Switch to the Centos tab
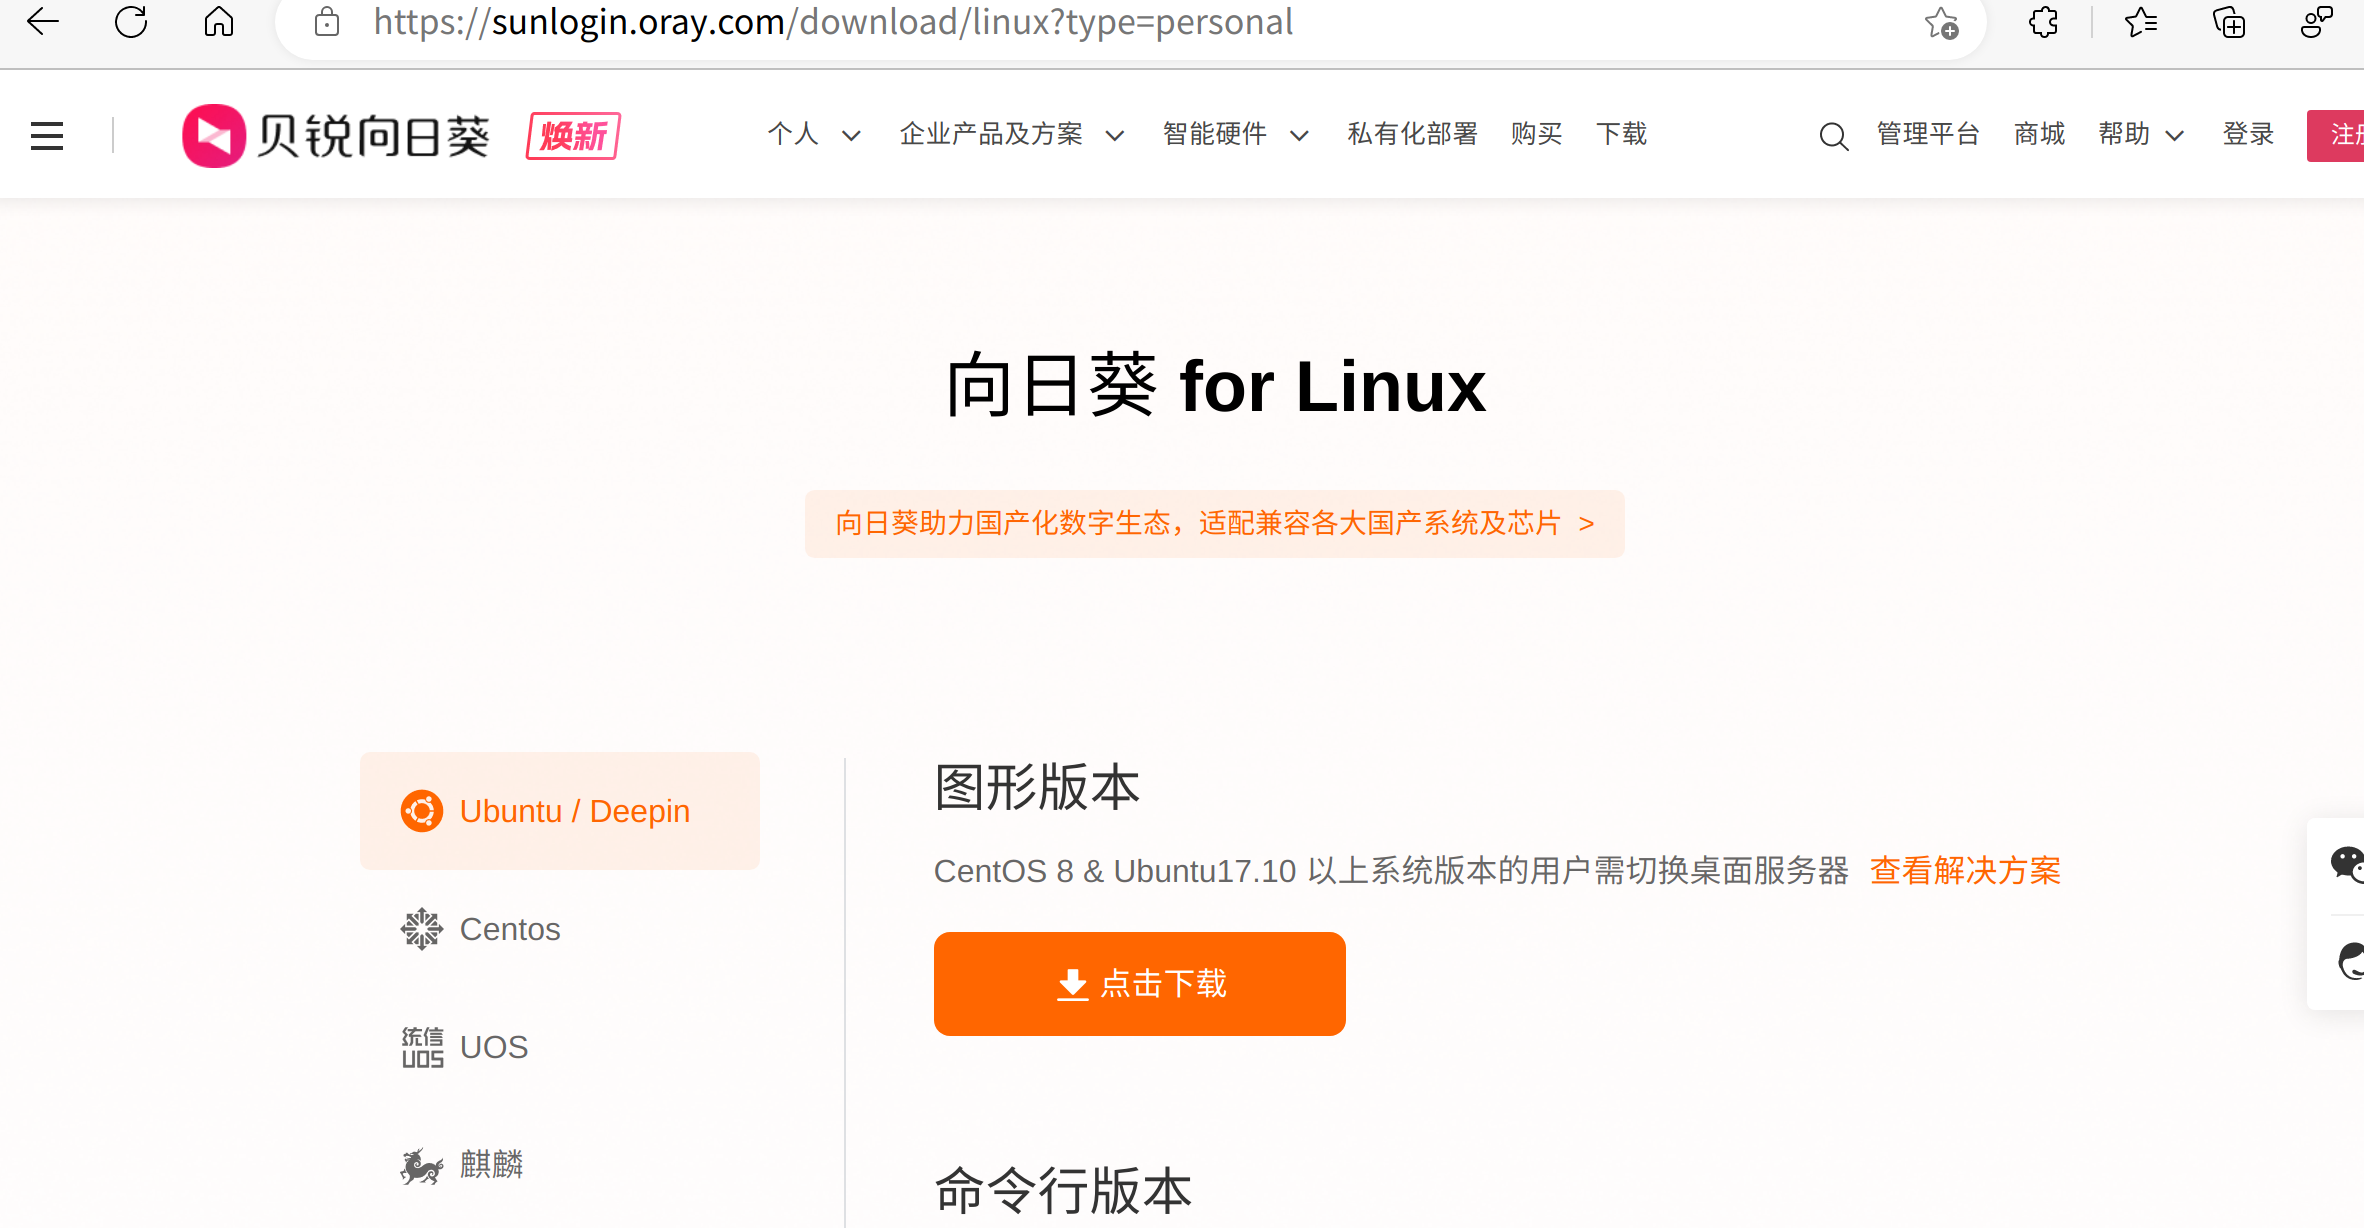Screen dimensions: 2364x1228 click(x=509, y=929)
